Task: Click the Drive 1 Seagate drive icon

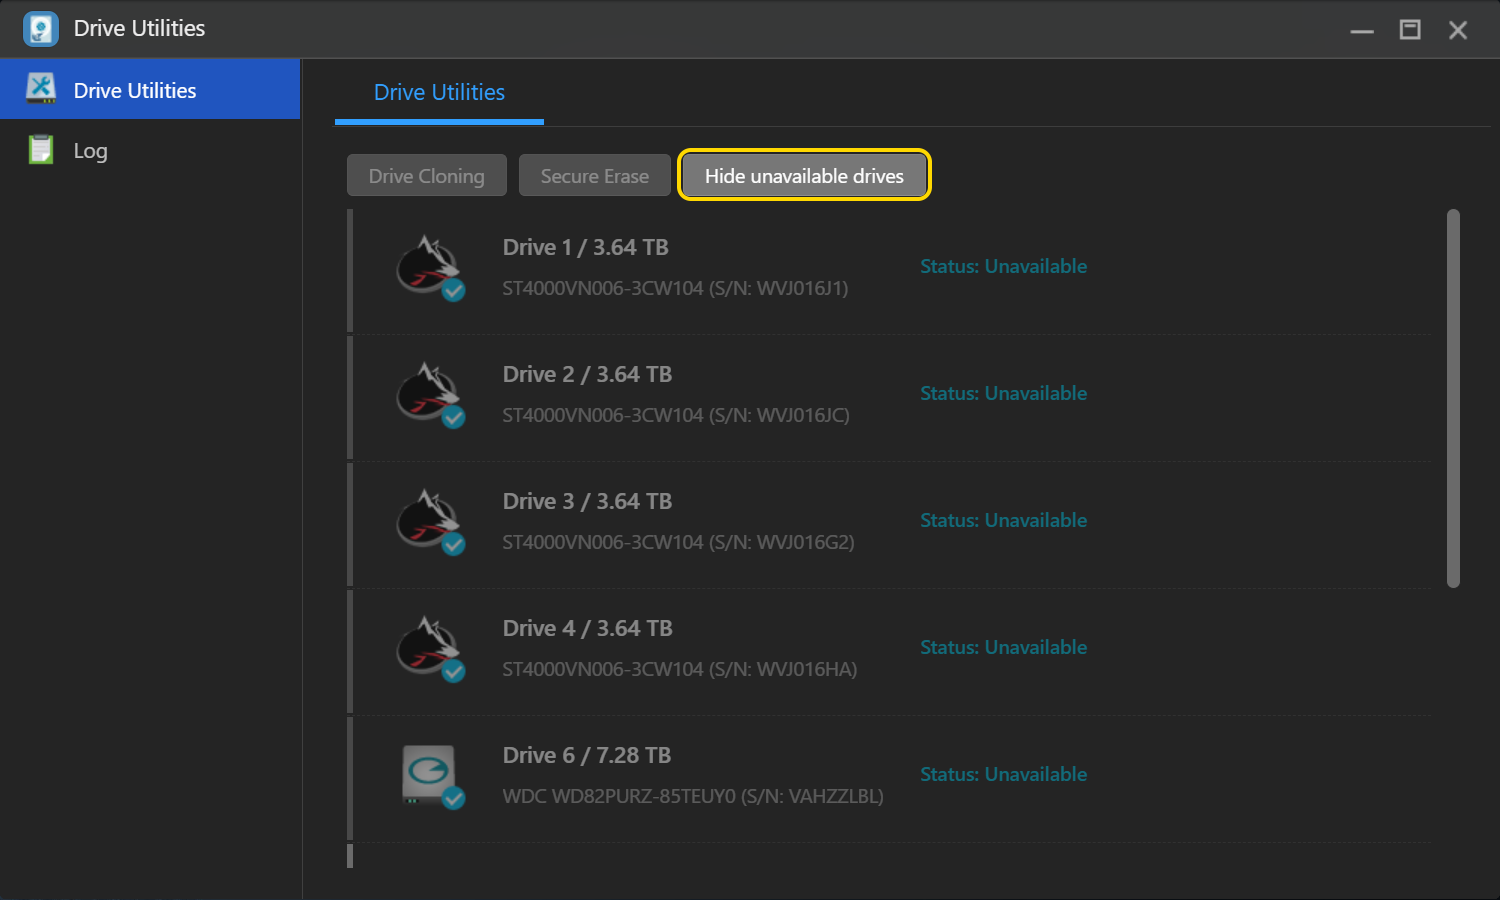Action: click(x=430, y=268)
